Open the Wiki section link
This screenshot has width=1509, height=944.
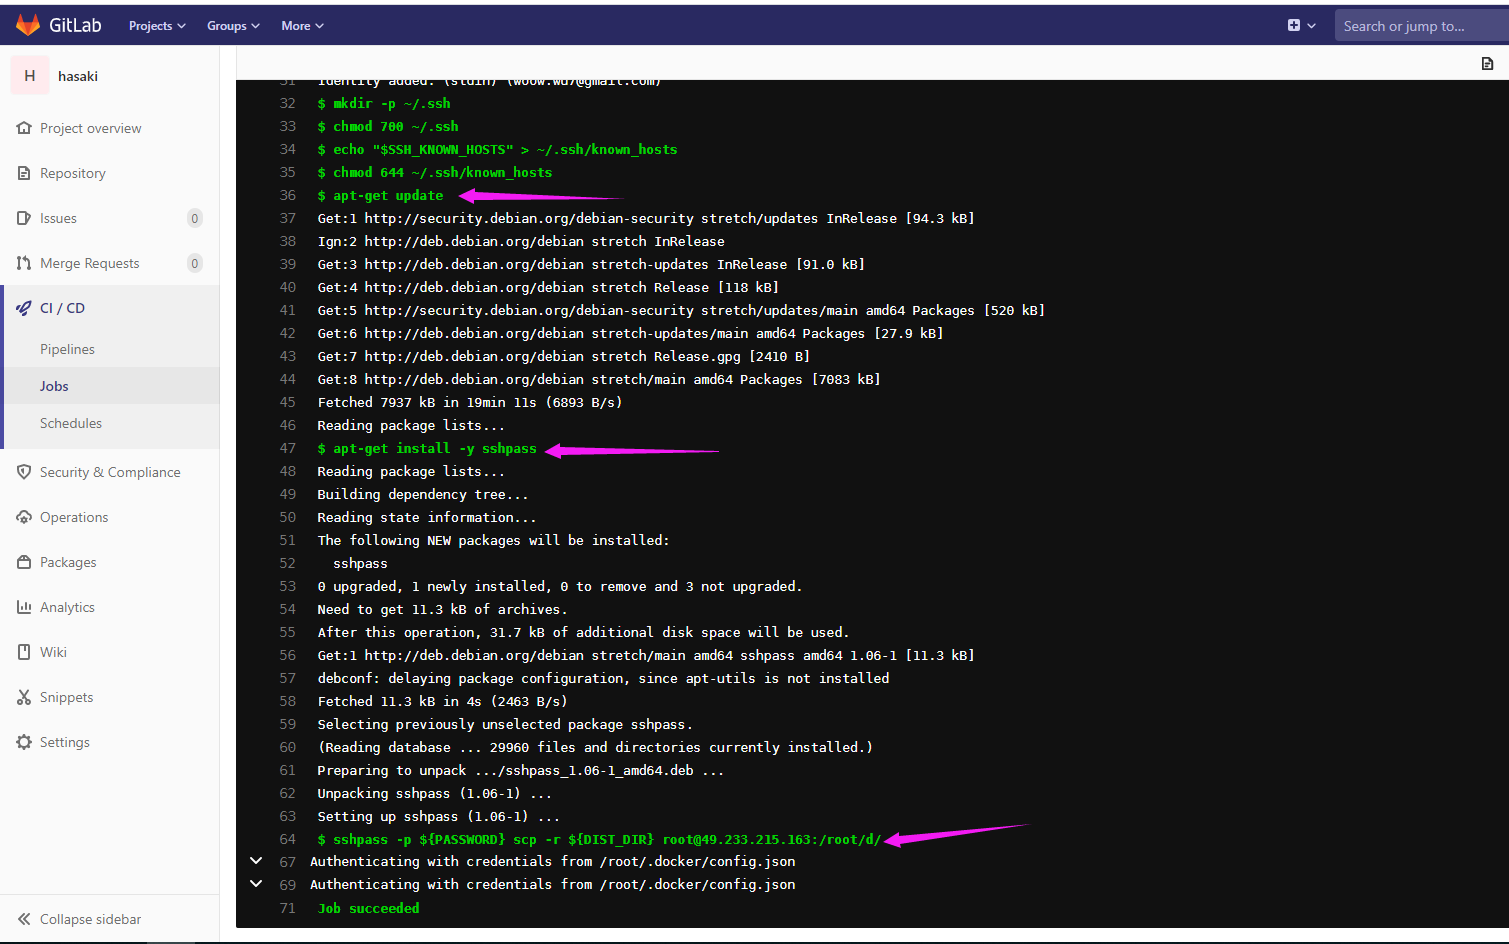[x=53, y=652]
